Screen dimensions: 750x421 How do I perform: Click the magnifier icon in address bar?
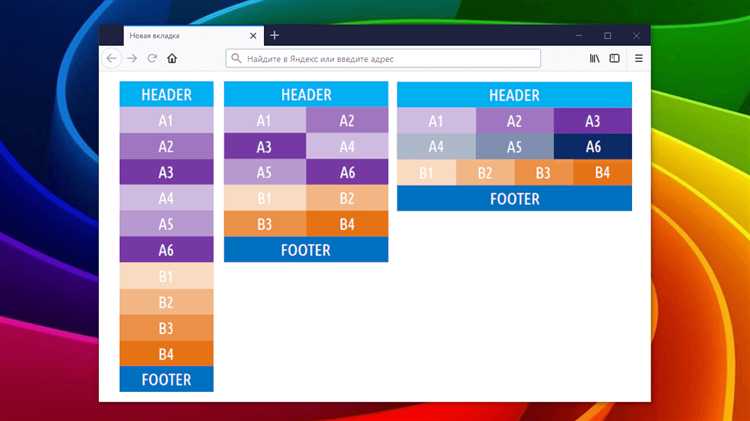pyautogui.click(x=237, y=59)
